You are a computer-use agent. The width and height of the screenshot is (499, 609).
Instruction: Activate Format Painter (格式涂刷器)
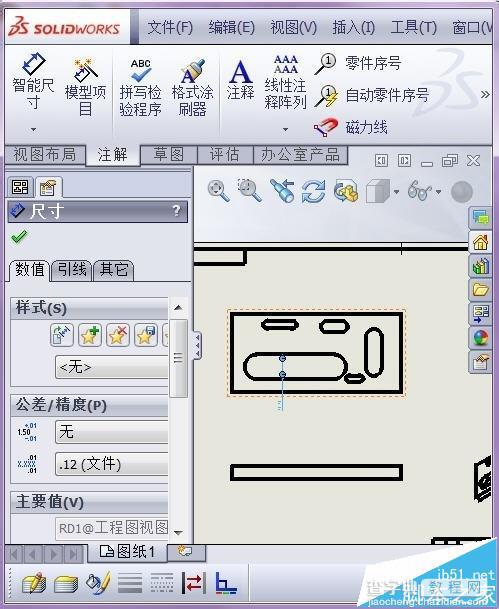pos(193,87)
